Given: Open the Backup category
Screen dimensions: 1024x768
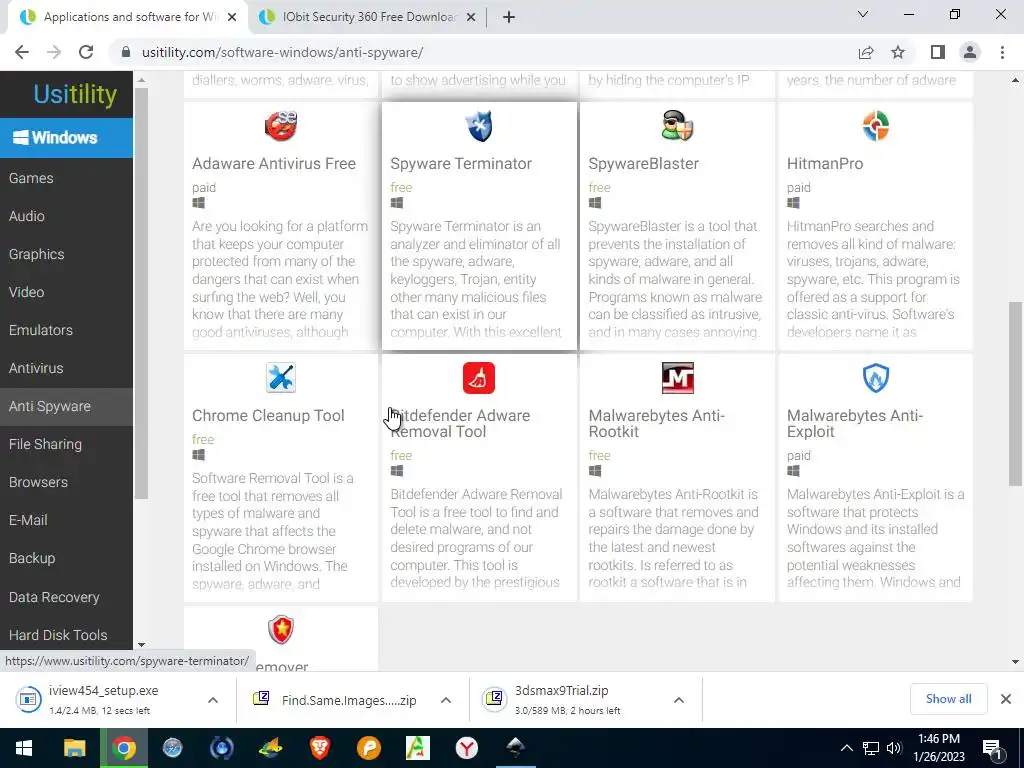Looking at the screenshot, I should 32,558.
